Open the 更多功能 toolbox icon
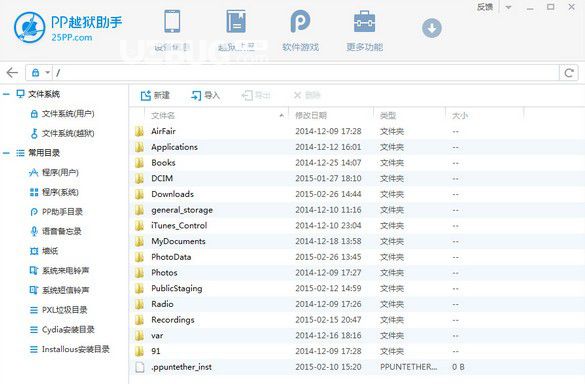The width and height of the screenshot is (585, 384). [365, 22]
